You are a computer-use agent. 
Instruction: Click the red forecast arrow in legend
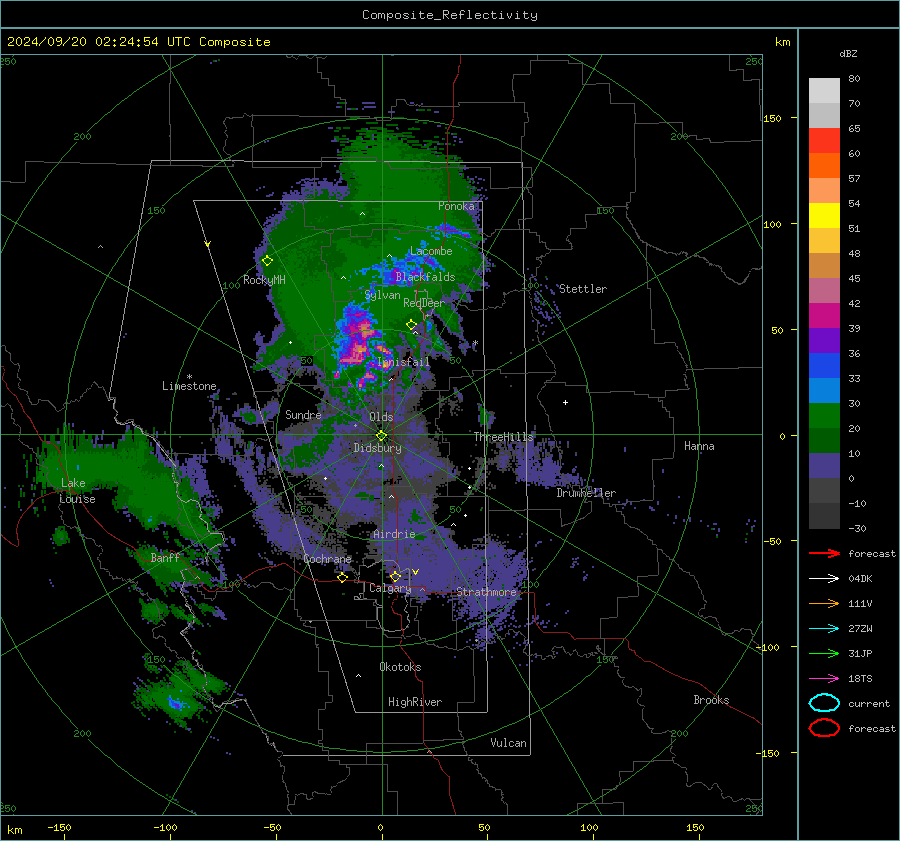coord(824,553)
